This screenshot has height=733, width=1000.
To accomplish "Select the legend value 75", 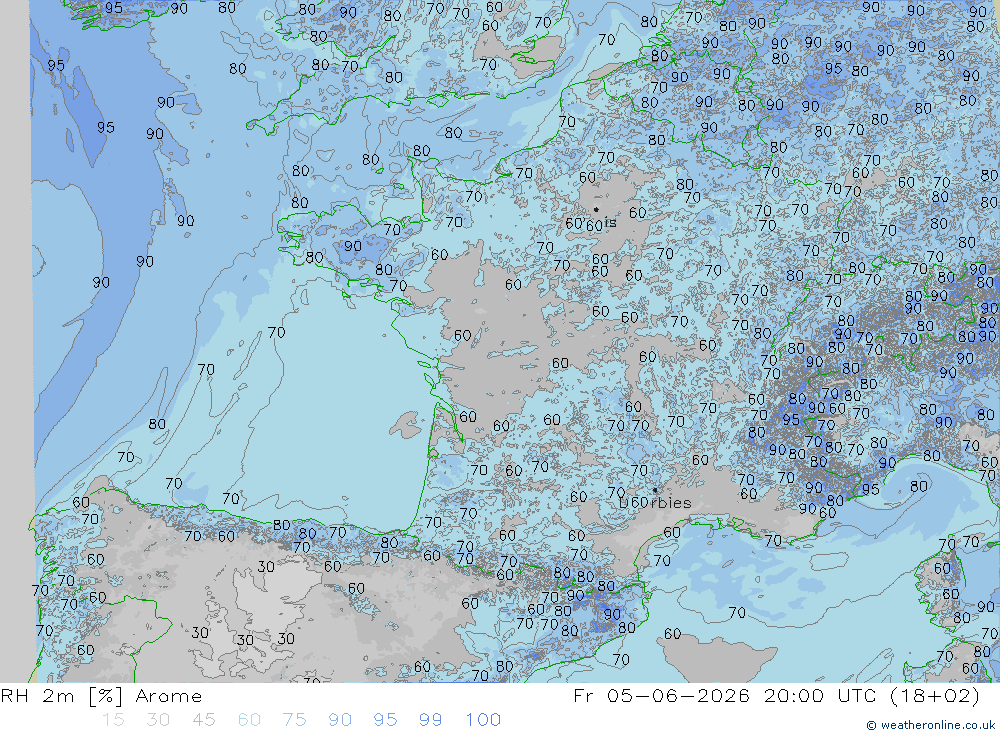I will coord(295,720).
